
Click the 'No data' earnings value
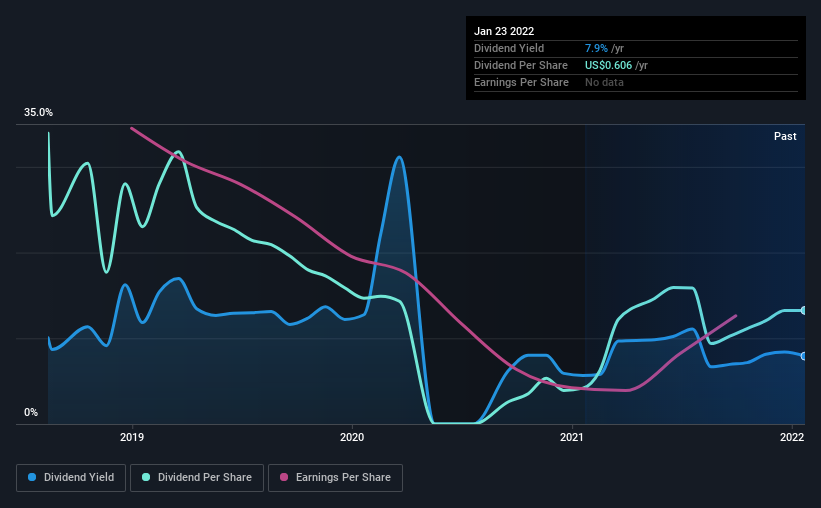click(x=604, y=82)
